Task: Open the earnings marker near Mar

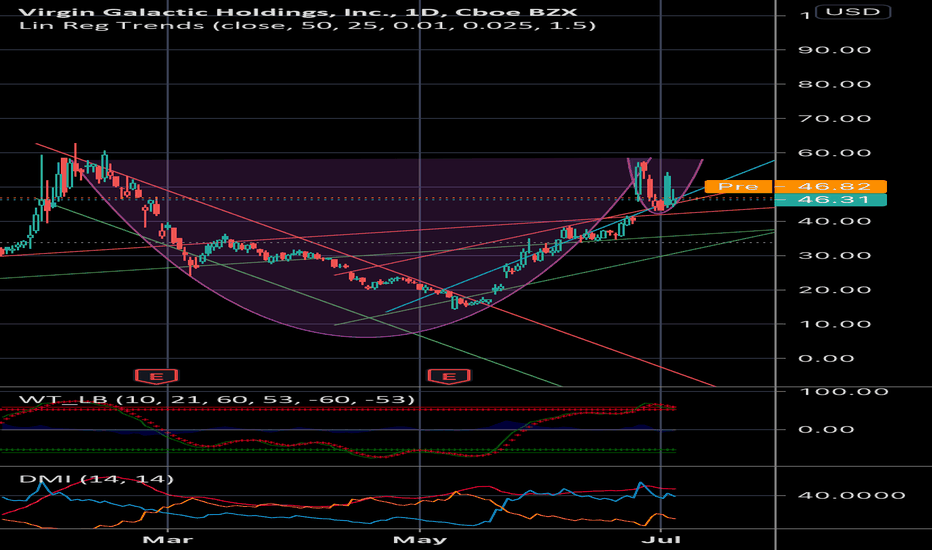Action: click(156, 376)
